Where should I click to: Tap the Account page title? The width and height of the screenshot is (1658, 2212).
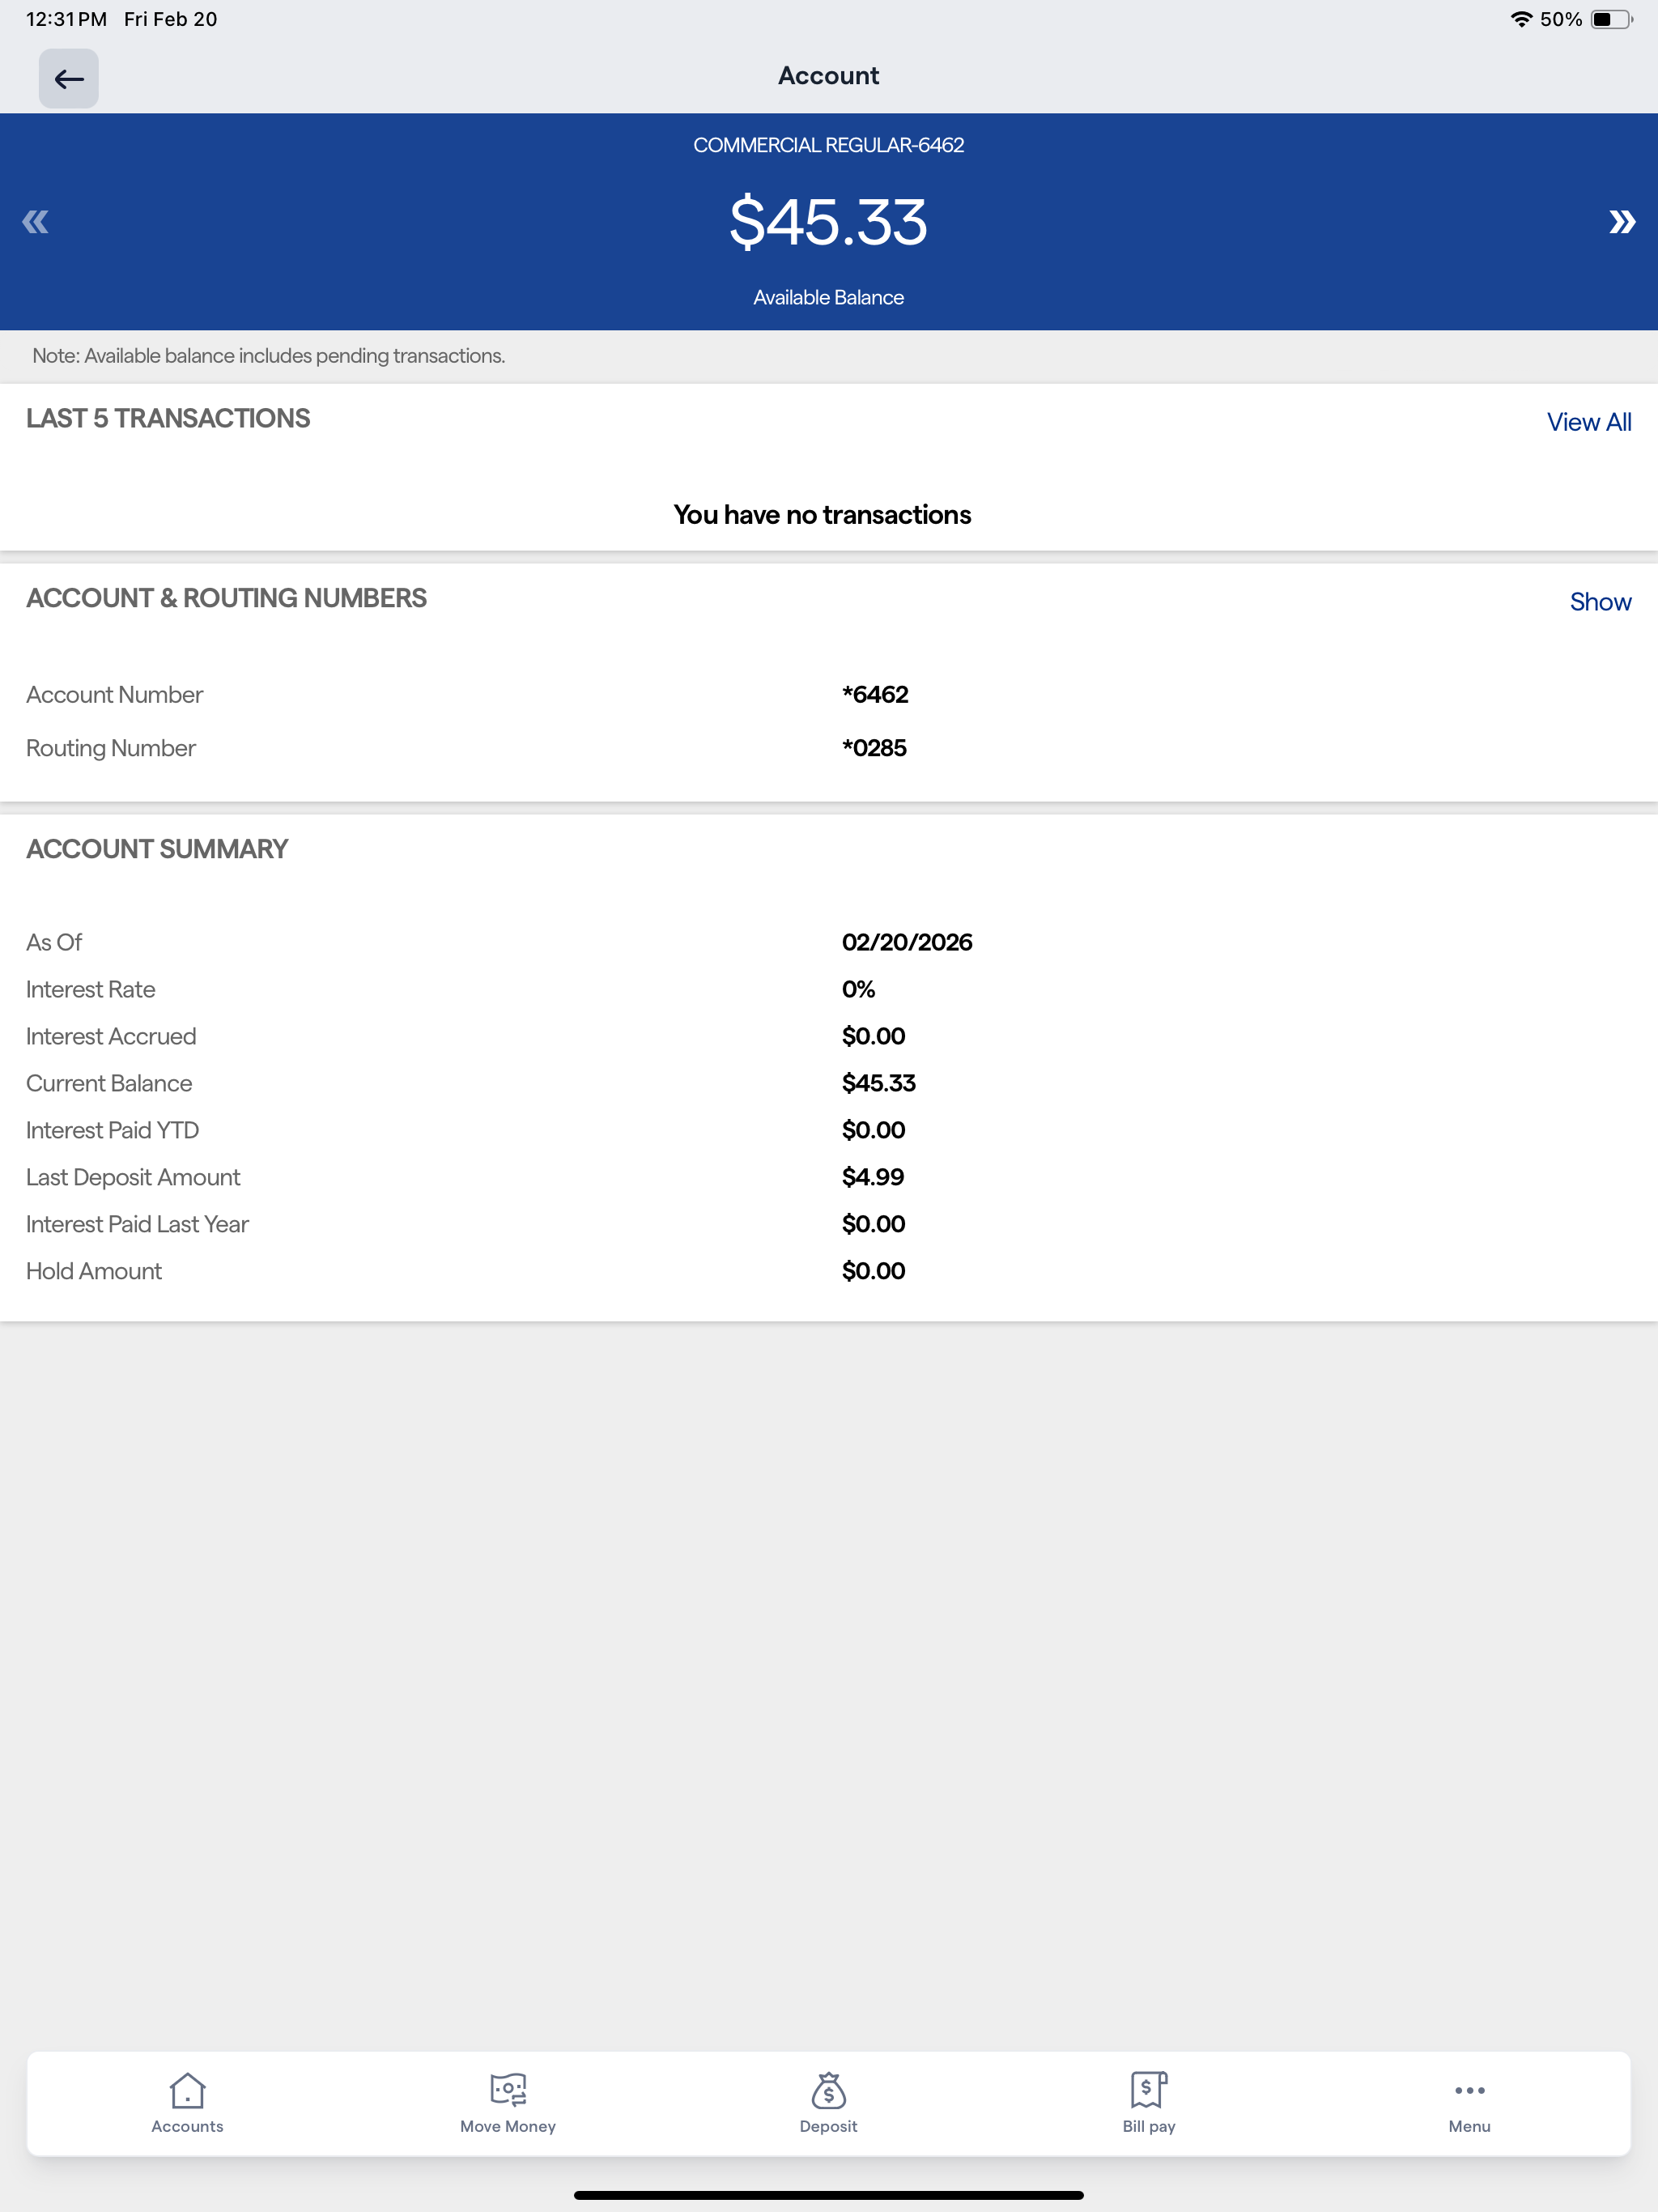[x=828, y=76]
